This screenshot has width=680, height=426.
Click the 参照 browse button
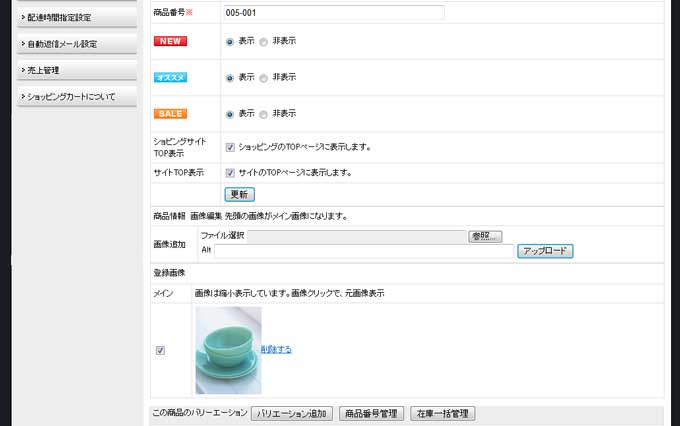(485, 236)
